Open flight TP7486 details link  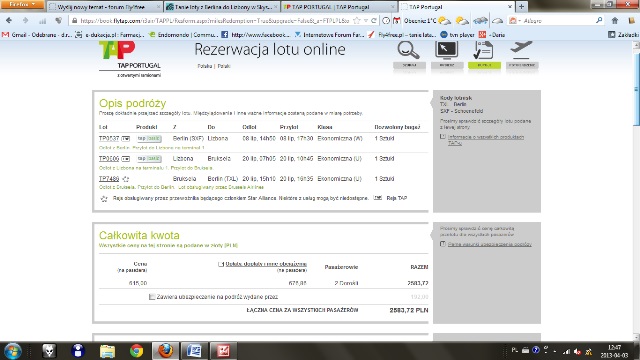coord(109,178)
